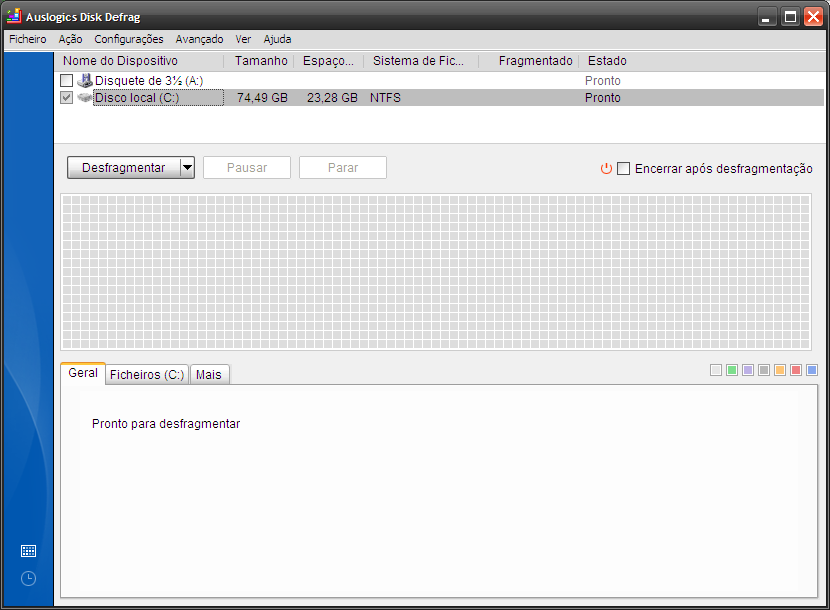Viewport: 830px width, 610px height.
Task: Uncheck the Disco local (C:) checkbox
Action: pos(66,97)
